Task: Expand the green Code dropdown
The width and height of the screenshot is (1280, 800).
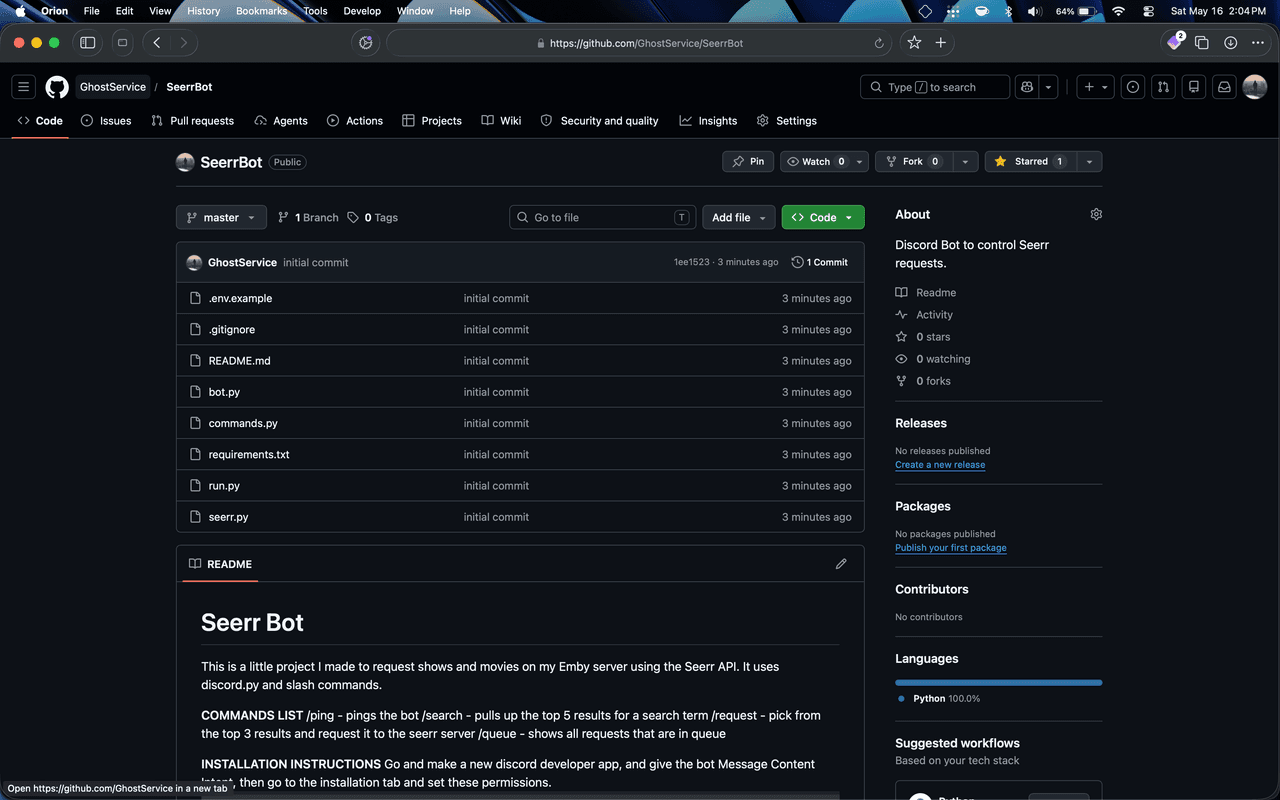Action: point(823,217)
